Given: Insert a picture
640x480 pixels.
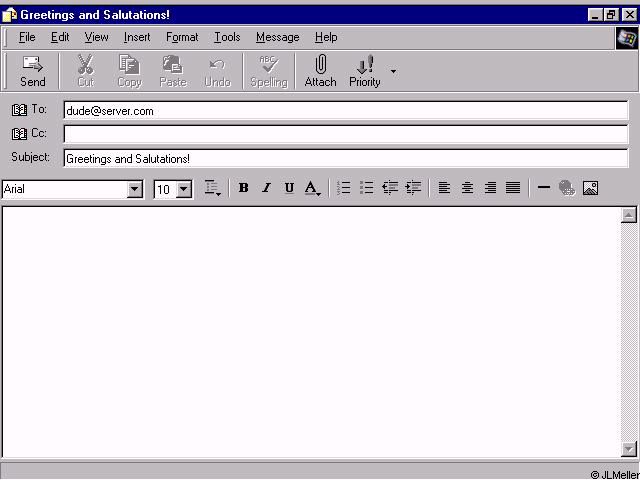Looking at the screenshot, I should 590,188.
